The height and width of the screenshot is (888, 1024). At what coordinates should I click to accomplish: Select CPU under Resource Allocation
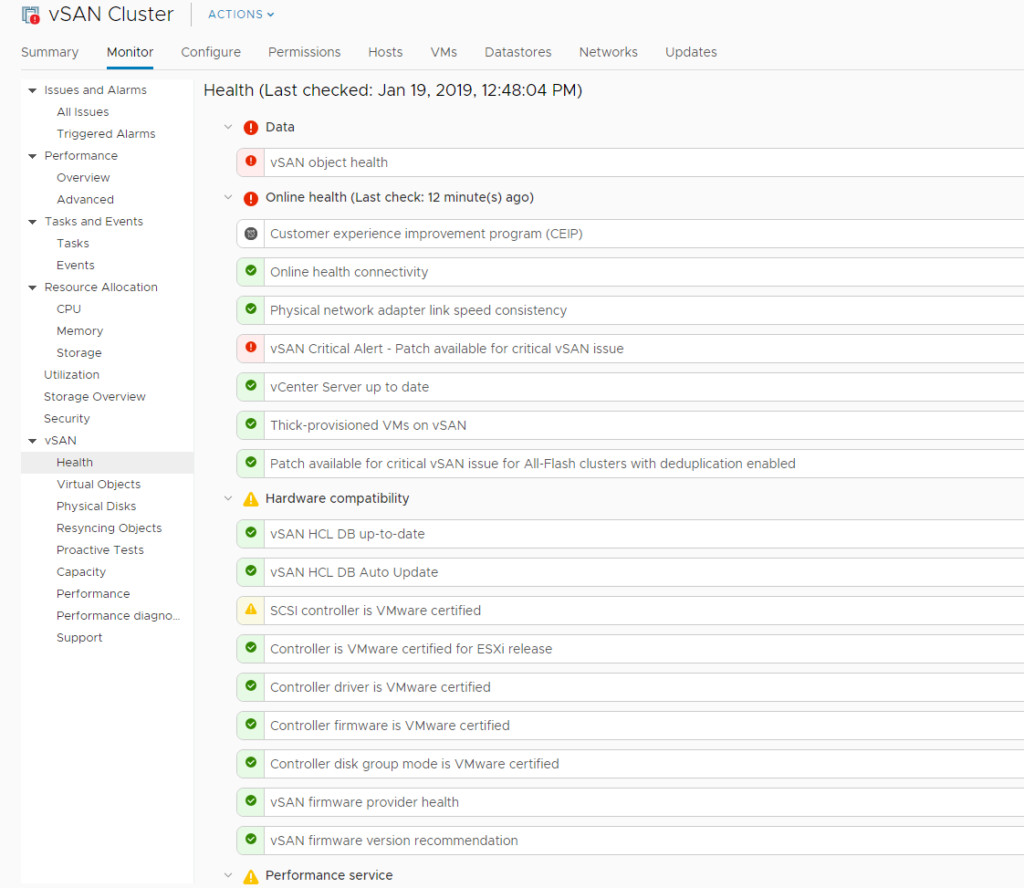click(69, 309)
